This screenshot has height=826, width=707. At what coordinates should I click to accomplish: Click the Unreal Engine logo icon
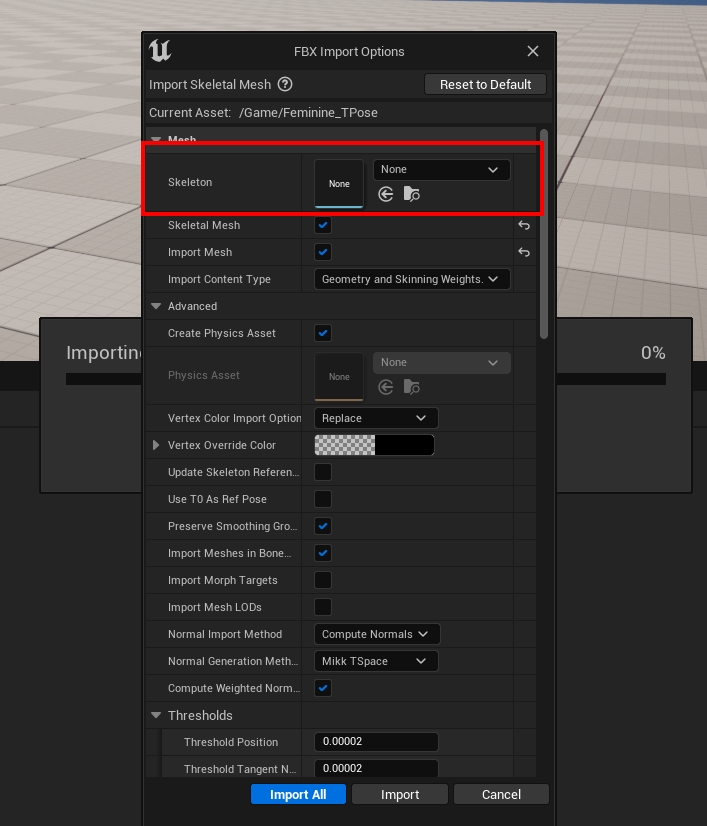(160, 51)
